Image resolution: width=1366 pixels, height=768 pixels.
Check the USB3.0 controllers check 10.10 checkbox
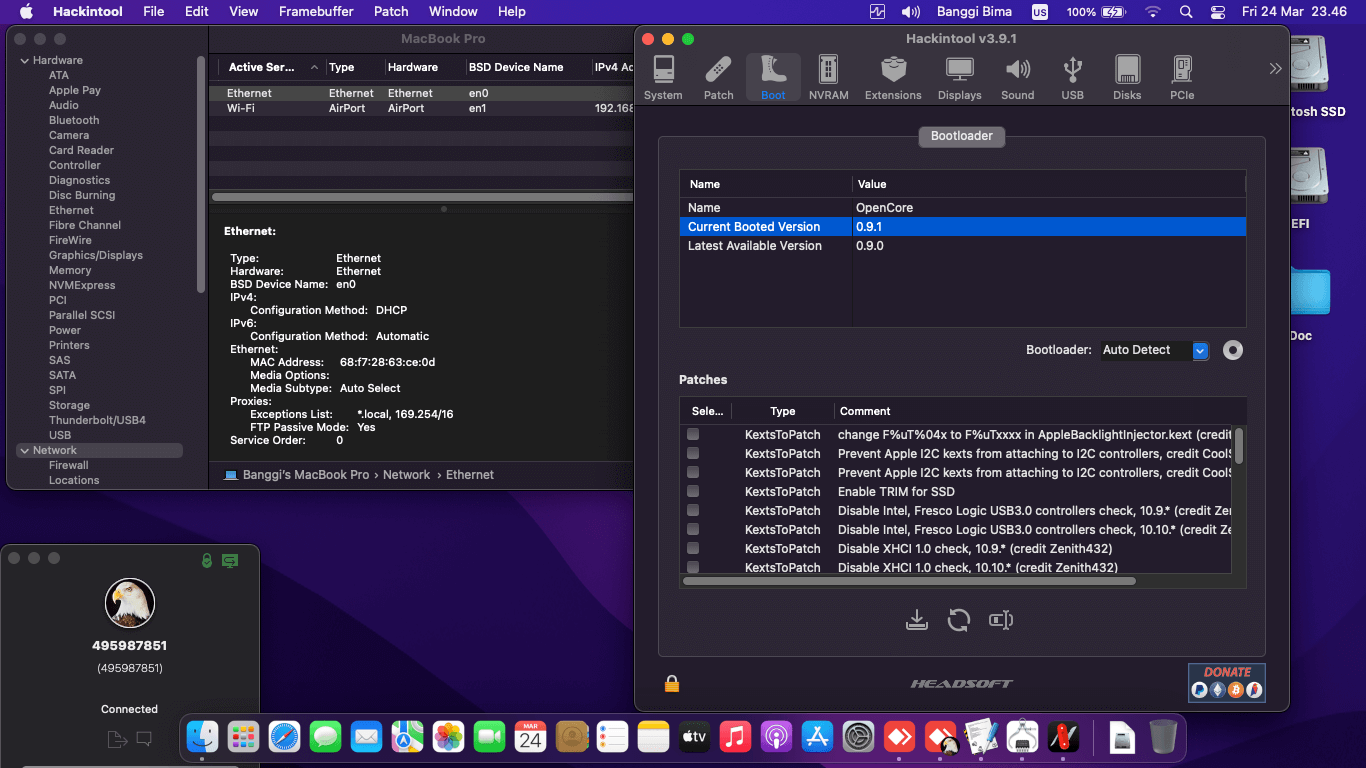point(693,530)
